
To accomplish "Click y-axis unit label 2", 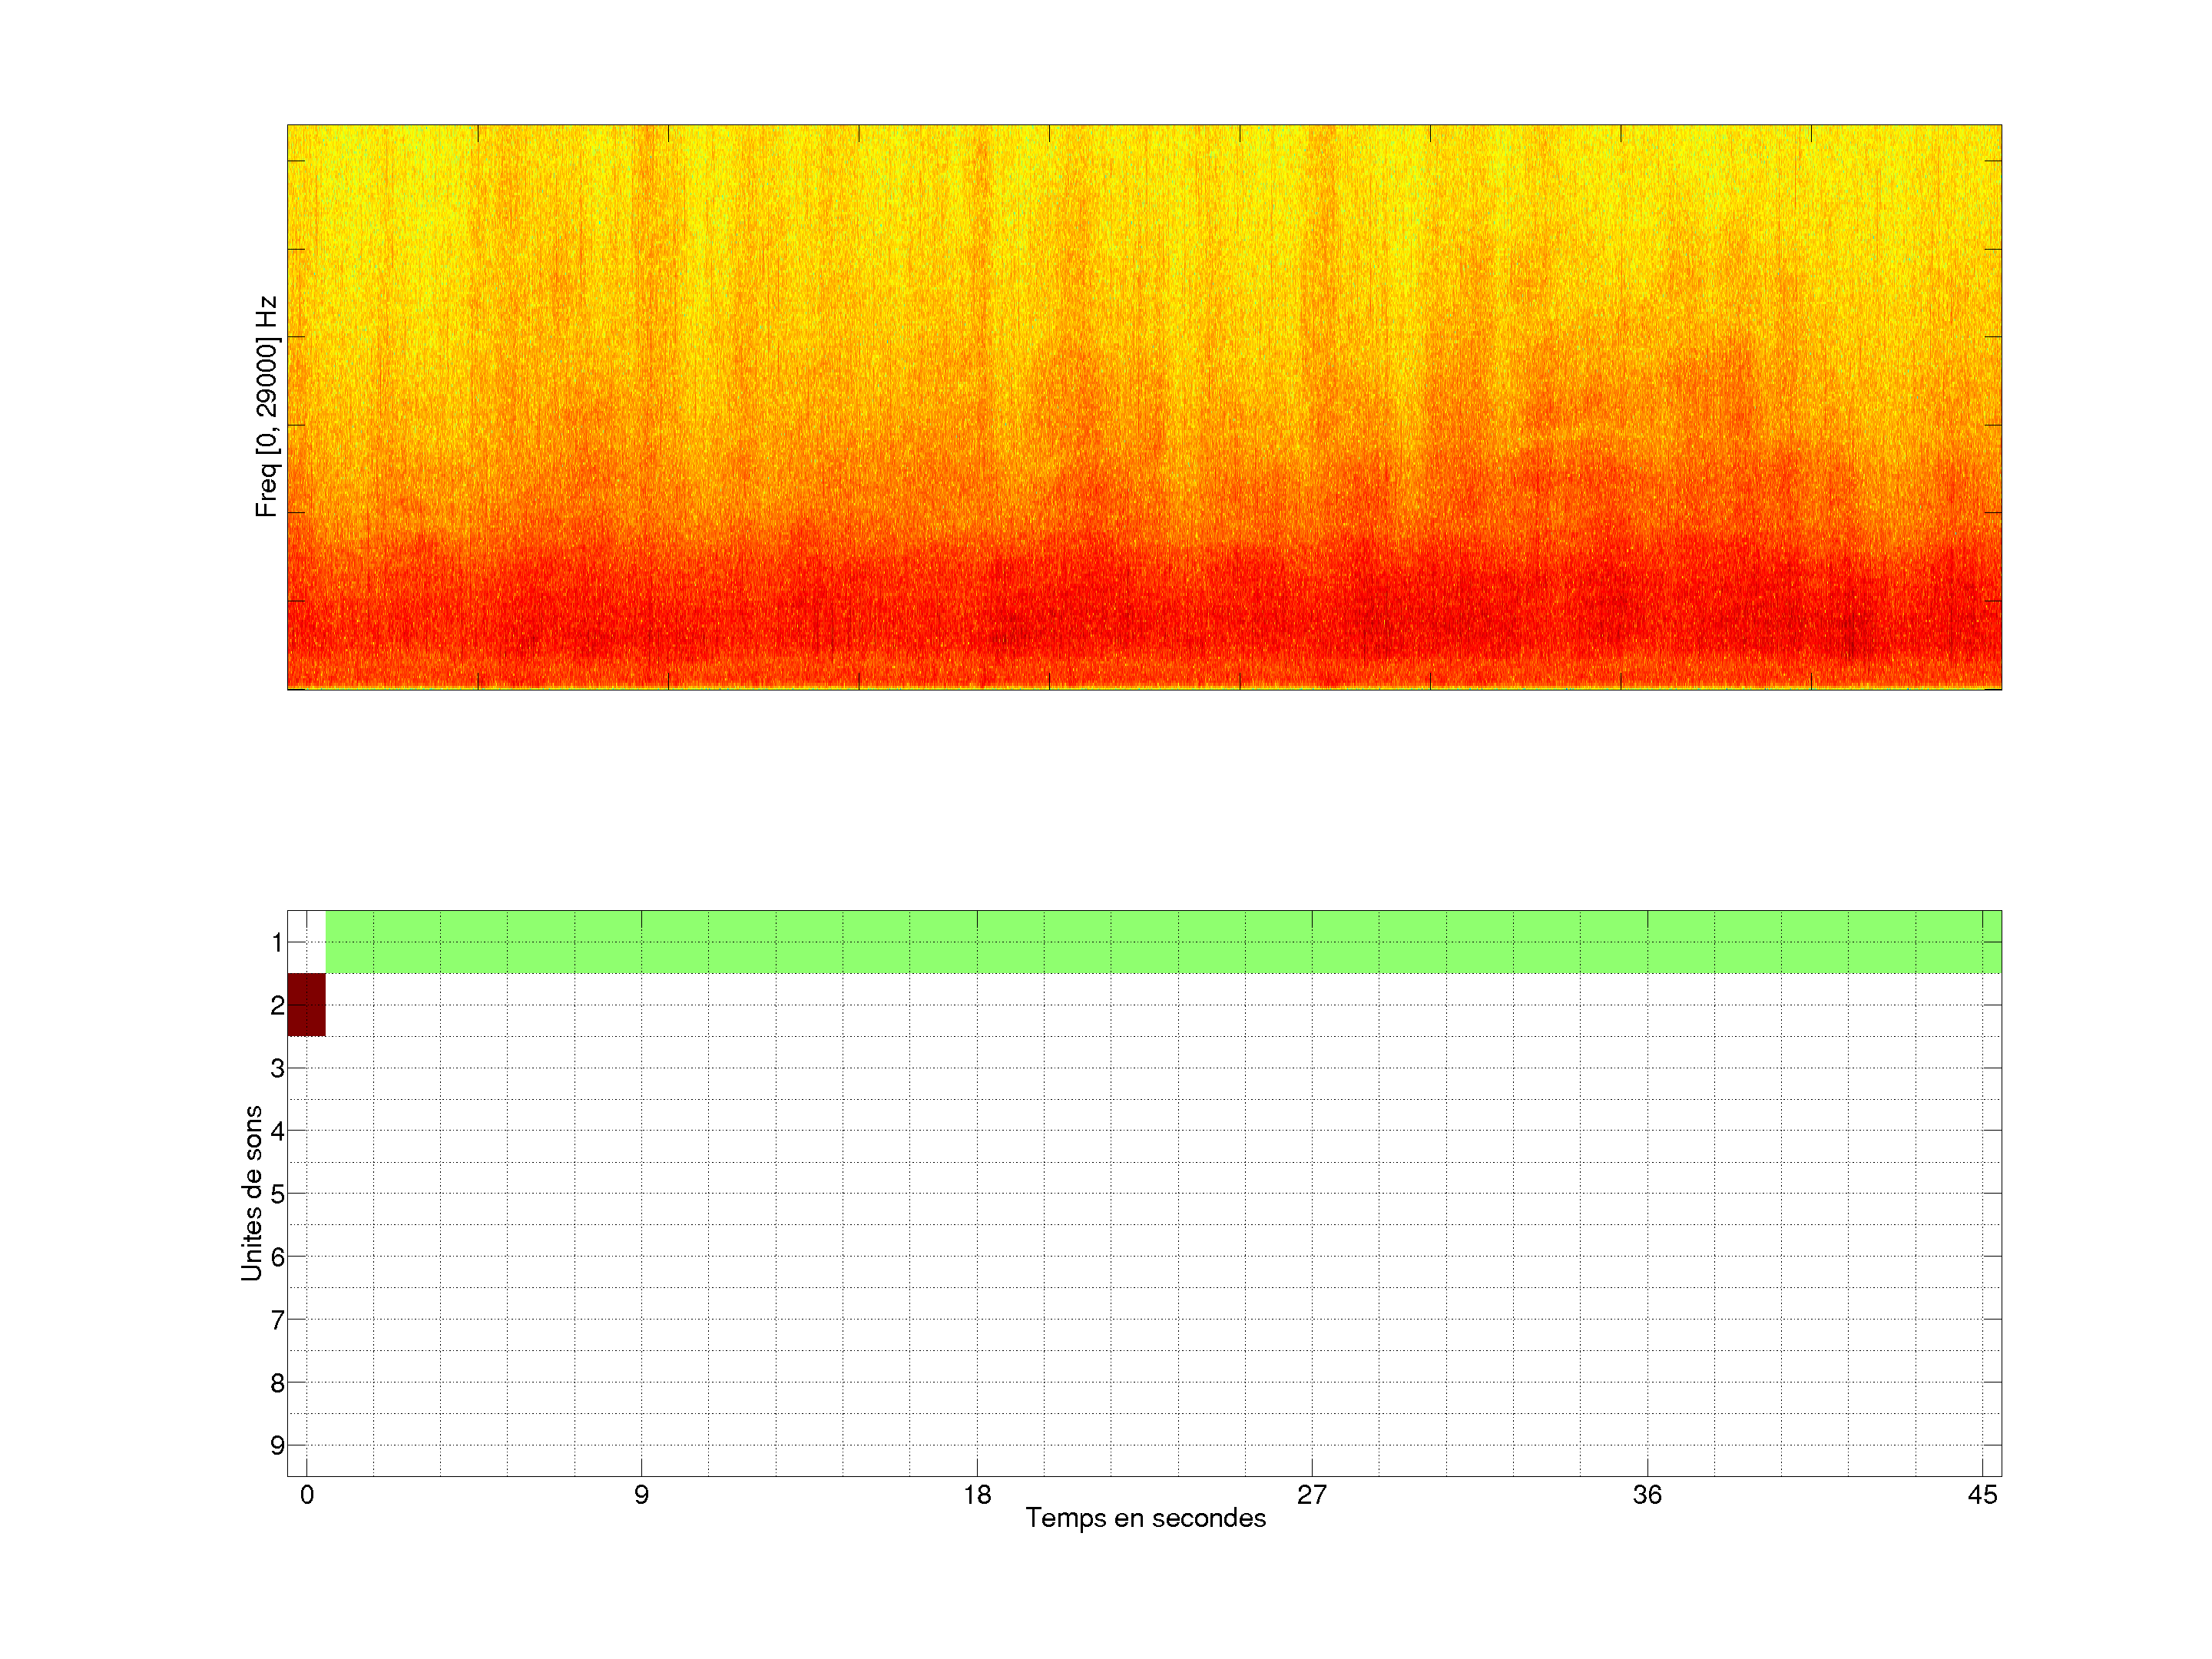I will point(277,1005).
